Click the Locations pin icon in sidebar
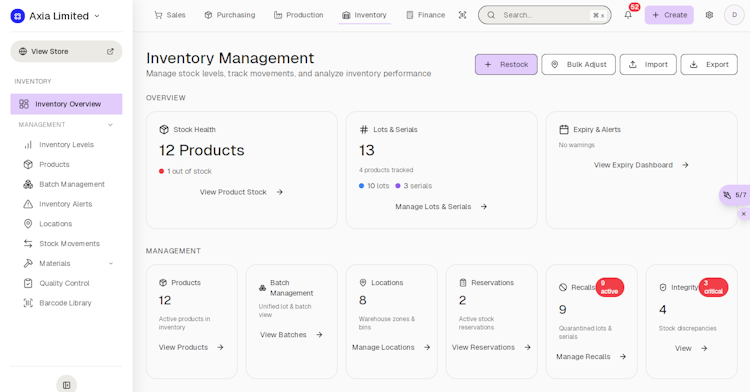750x392 pixels. pyautogui.click(x=28, y=224)
